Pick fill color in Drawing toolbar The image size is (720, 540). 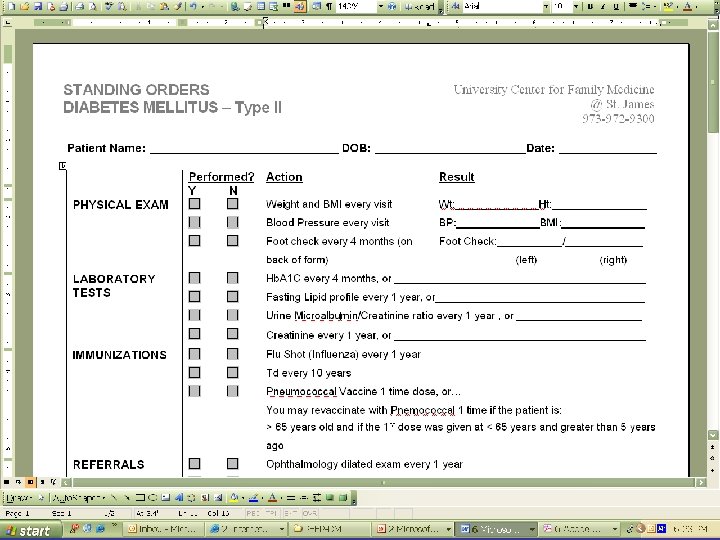pos(235,497)
